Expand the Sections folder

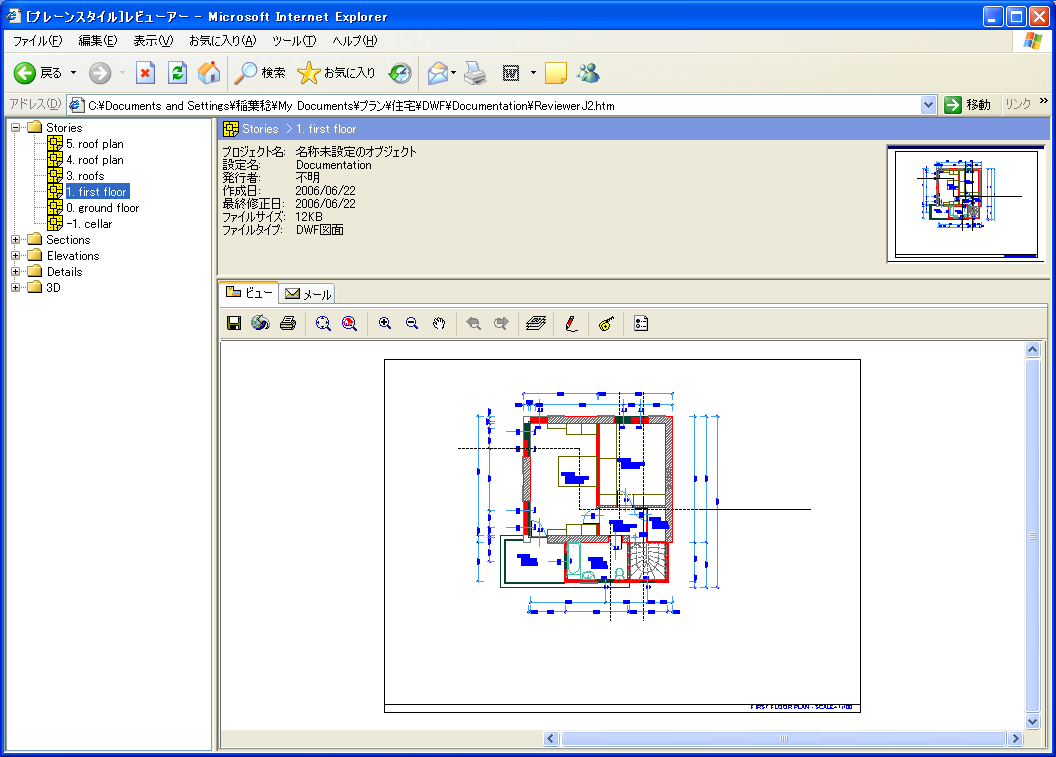pyautogui.click(x=16, y=239)
